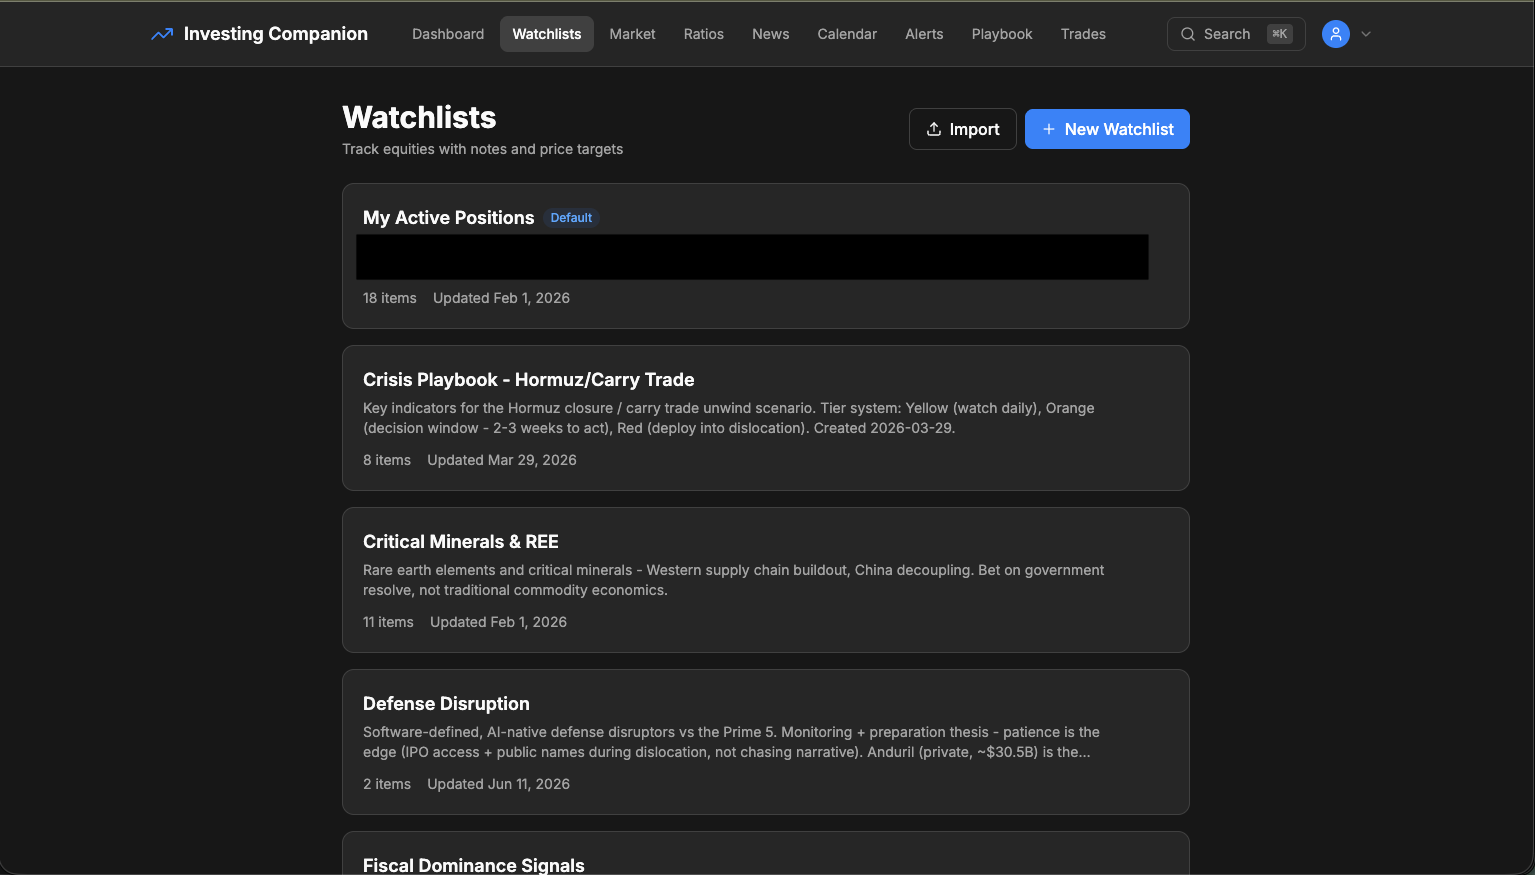1535x875 pixels.
Task: Click the Hormuz closure description text
Action: [729, 418]
